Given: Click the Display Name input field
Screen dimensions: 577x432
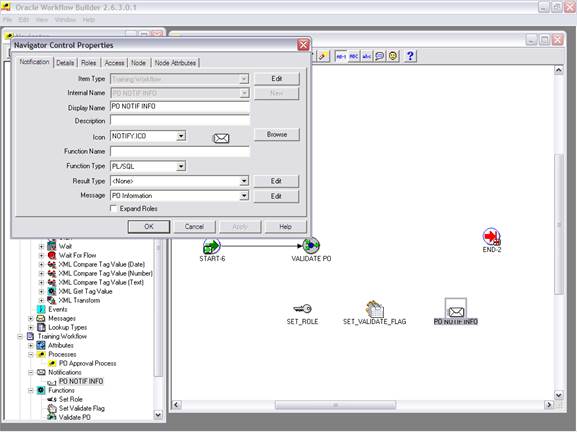Looking at the screenshot, I should pyautogui.click(x=180, y=106).
